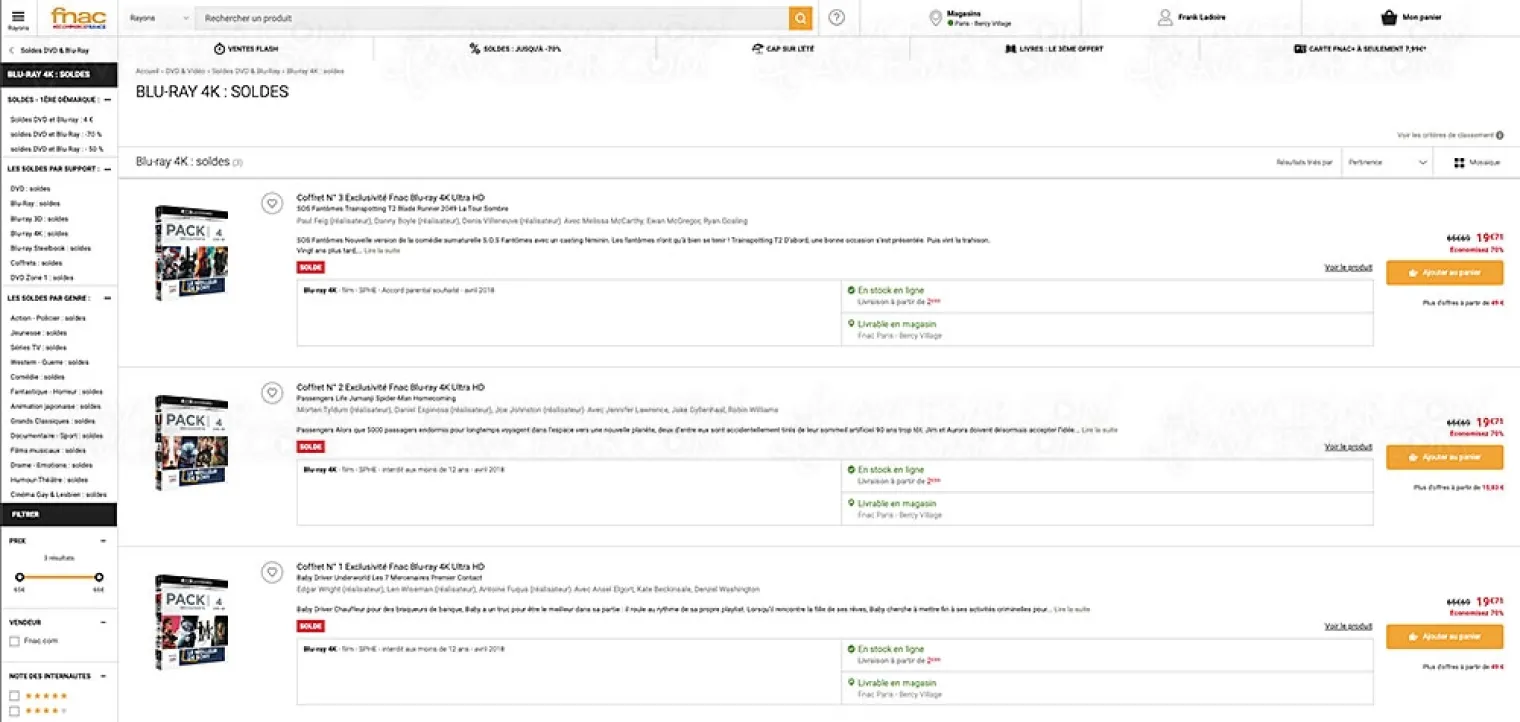This screenshot has height=722, width=1520.
Task: Add Coffret N° 2 to wishlist with the heart
Action: coord(271,394)
